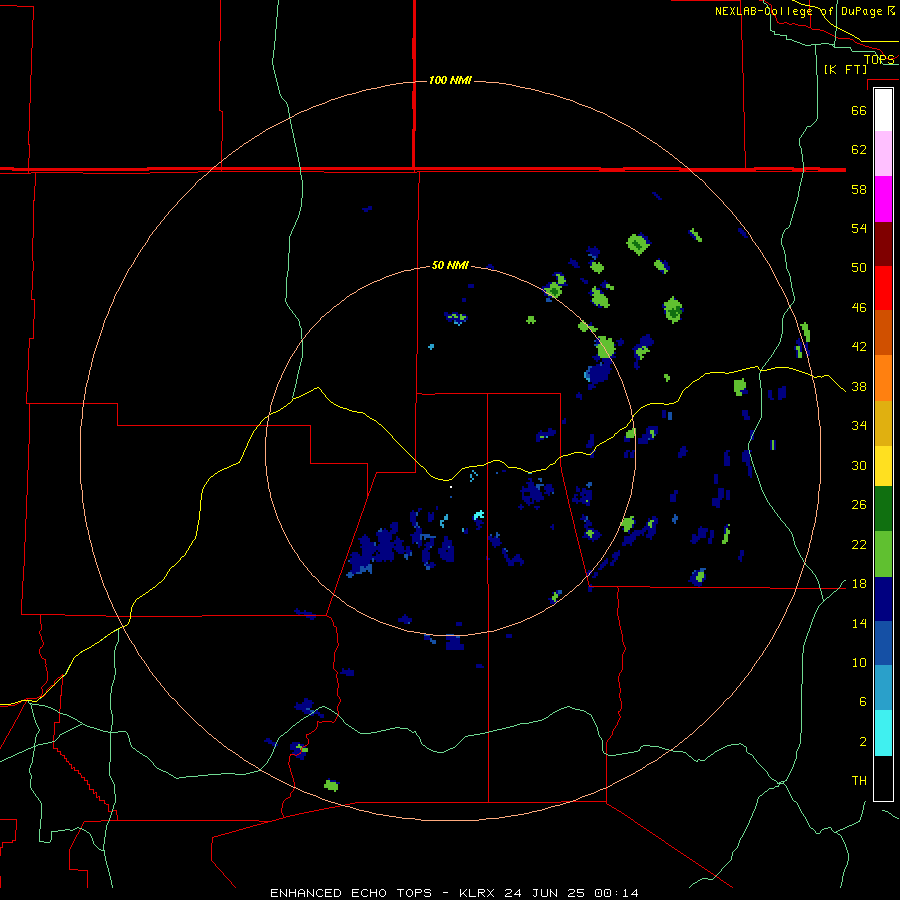This screenshot has height=900, width=900.
Task: Click the 46 value on the scale
Action: point(859,308)
